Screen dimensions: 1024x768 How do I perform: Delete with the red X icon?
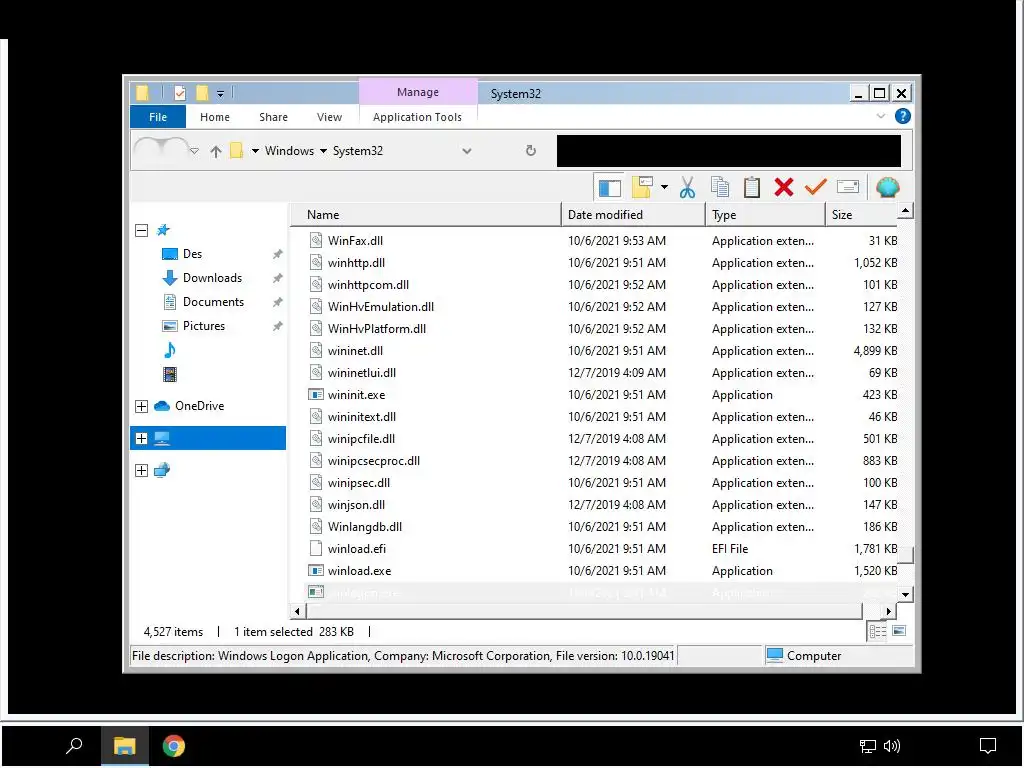coord(784,187)
